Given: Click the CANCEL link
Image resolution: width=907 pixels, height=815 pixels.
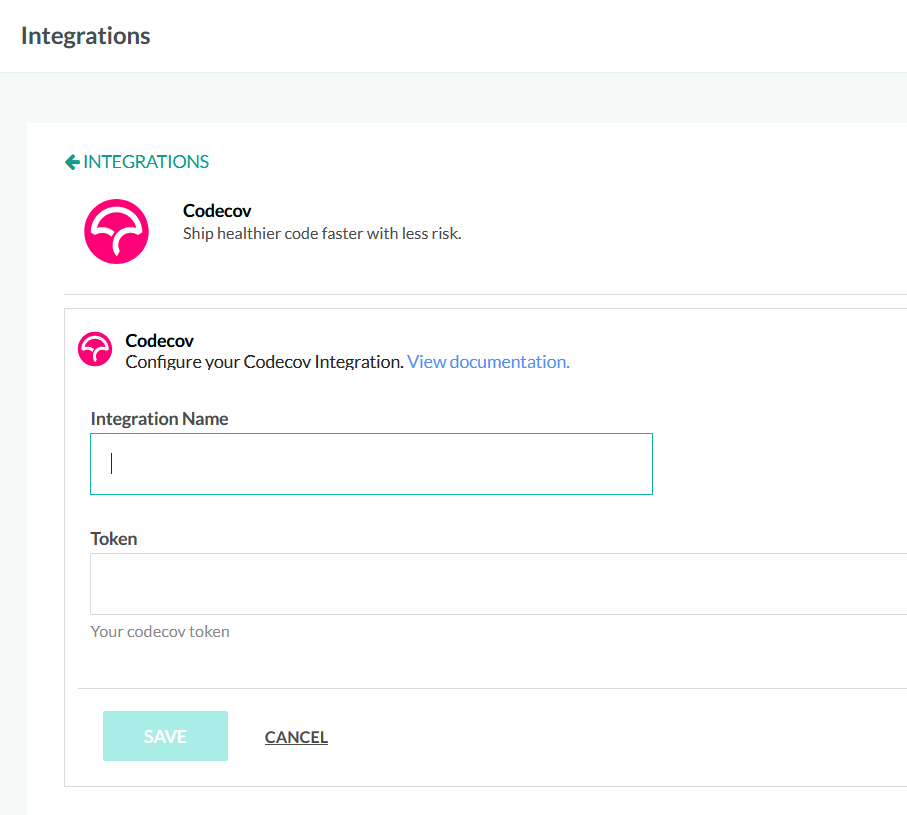Looking at the screenshot, I should pos(296,737).
